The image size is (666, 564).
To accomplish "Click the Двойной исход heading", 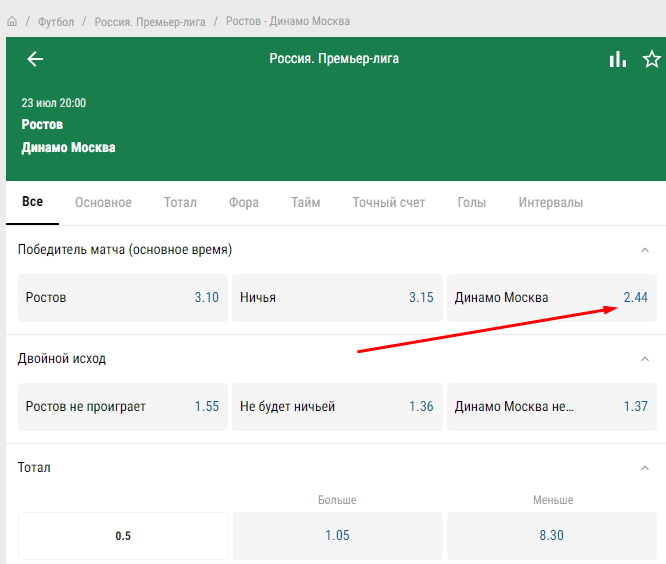I will coord(62,359).
